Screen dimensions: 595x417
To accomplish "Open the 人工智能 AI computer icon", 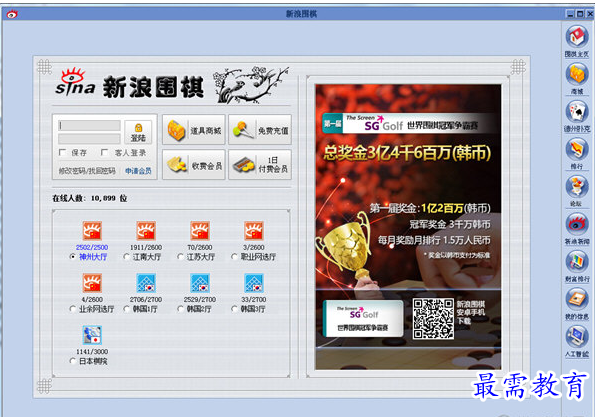I will click(x=577, y=336).
